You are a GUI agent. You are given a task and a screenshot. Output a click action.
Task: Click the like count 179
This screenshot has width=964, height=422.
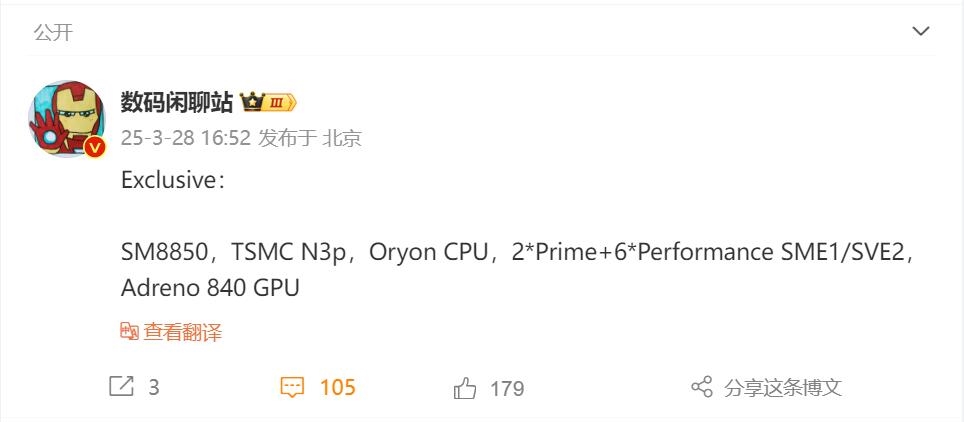507,388
